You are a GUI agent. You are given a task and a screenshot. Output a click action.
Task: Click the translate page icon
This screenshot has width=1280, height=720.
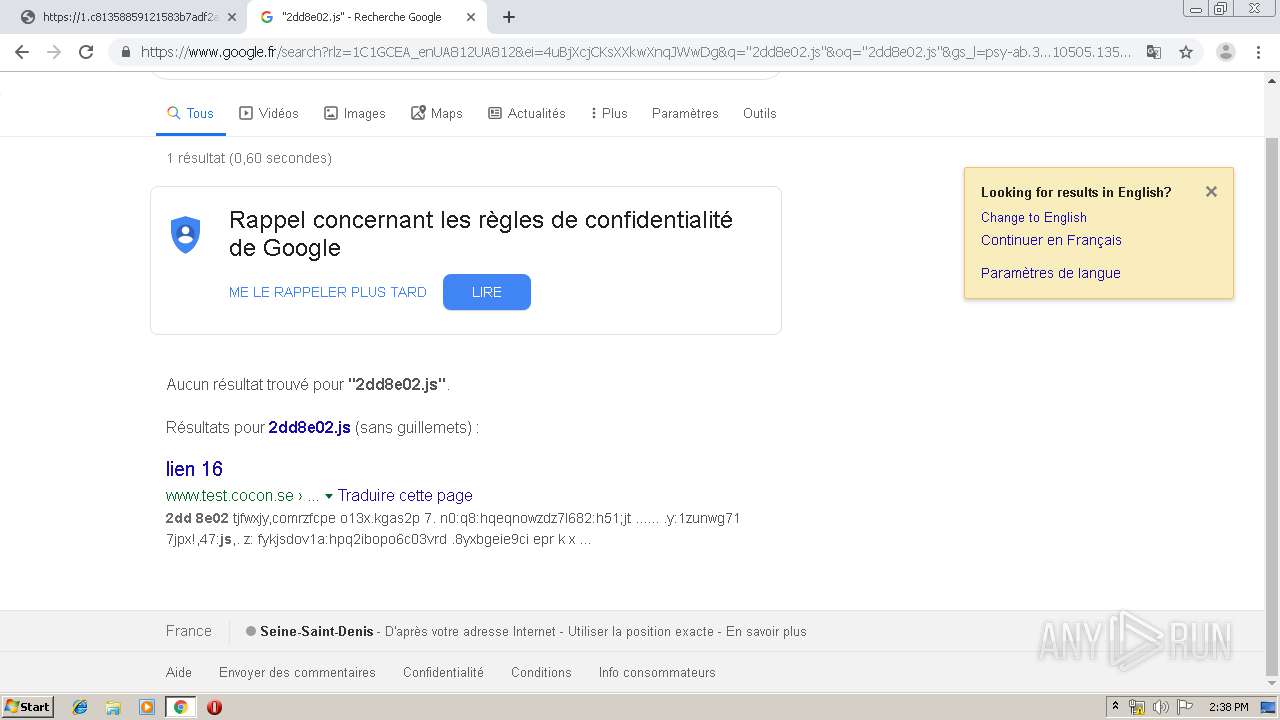(1154, 52)
